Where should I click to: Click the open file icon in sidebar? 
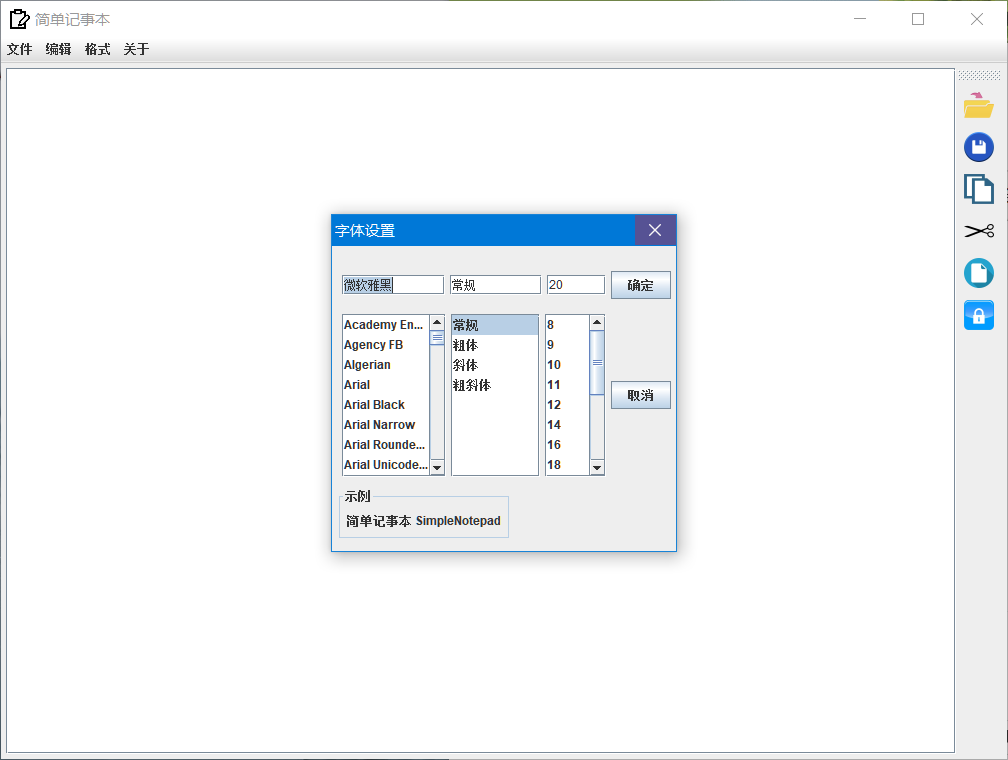979,105
